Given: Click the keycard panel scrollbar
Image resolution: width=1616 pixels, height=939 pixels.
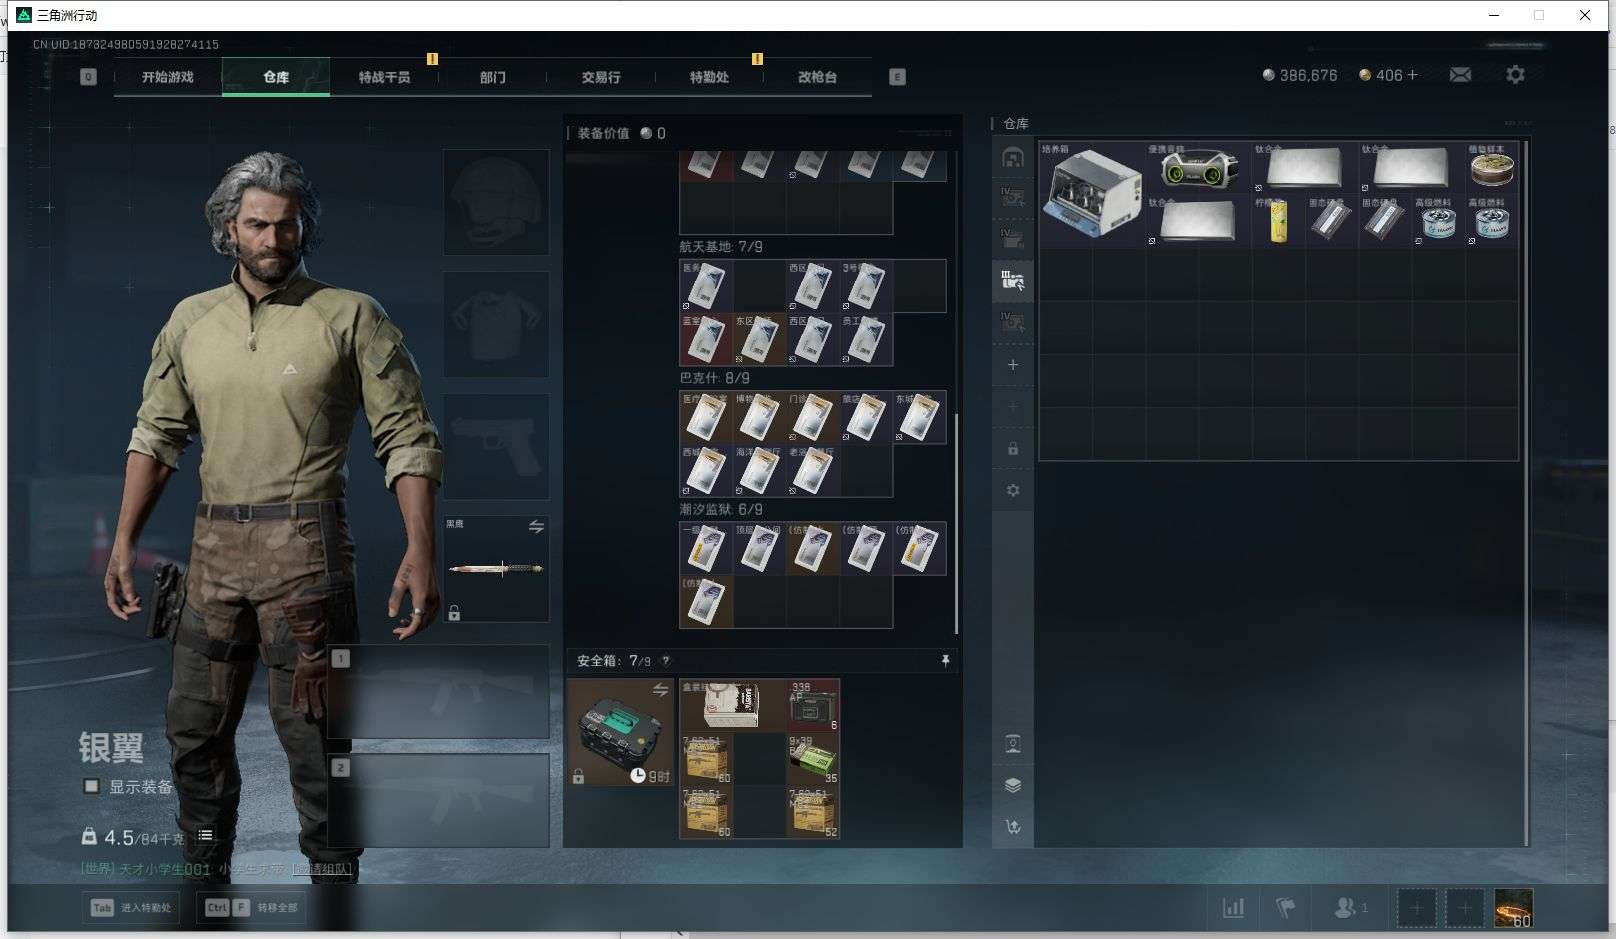Looking at the screenshot, I should (x=957, y=523).
